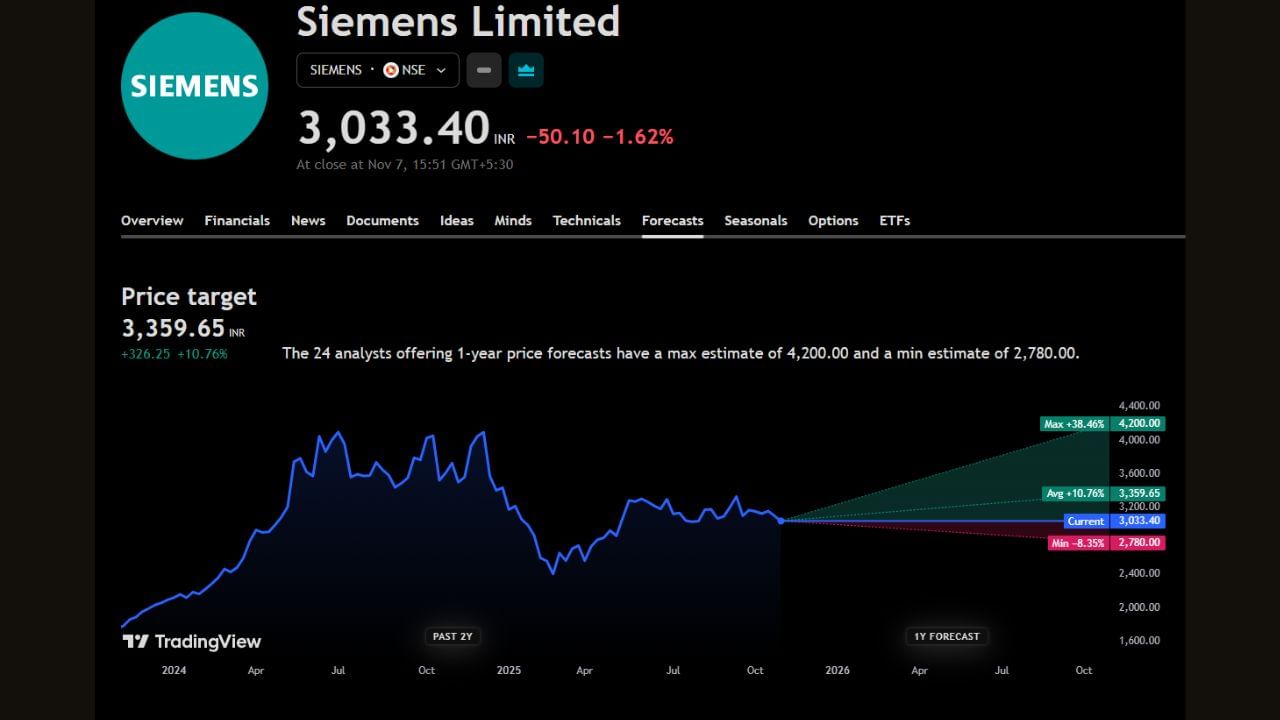The width and height of the screenshot is (1280, 720).
Task: View the Options tab
Action: [x=833, y=220]
